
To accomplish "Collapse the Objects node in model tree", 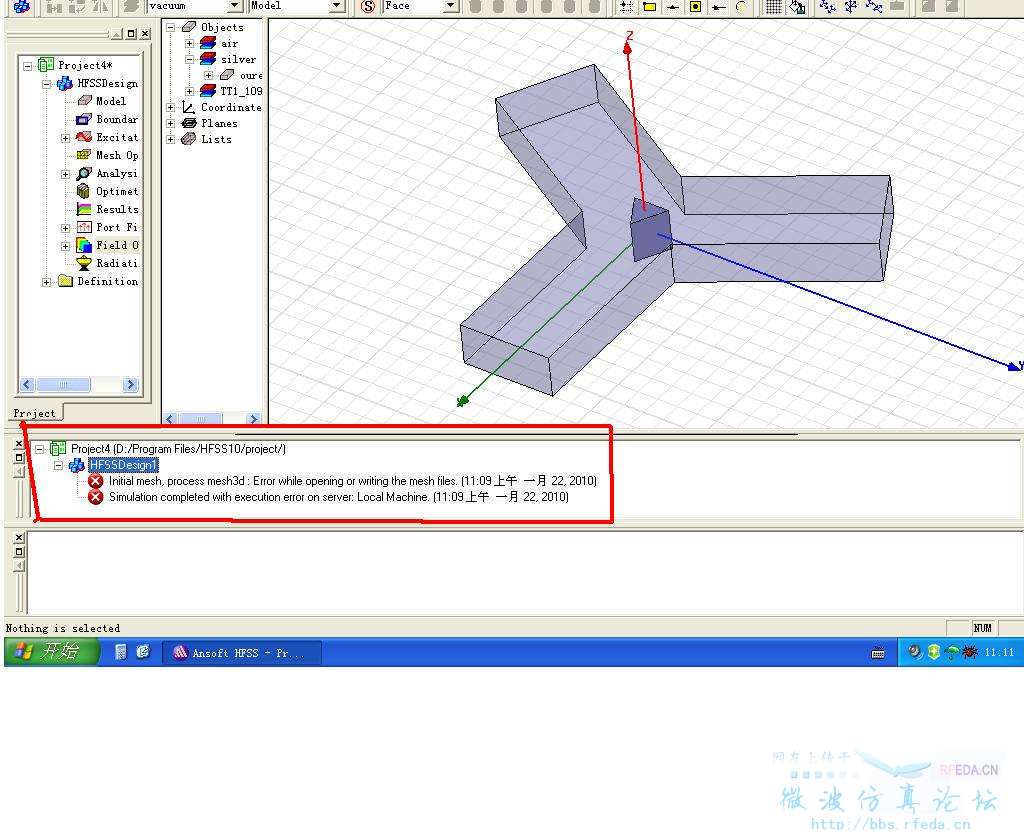I will pyautogui.click(x=170, y=27).
